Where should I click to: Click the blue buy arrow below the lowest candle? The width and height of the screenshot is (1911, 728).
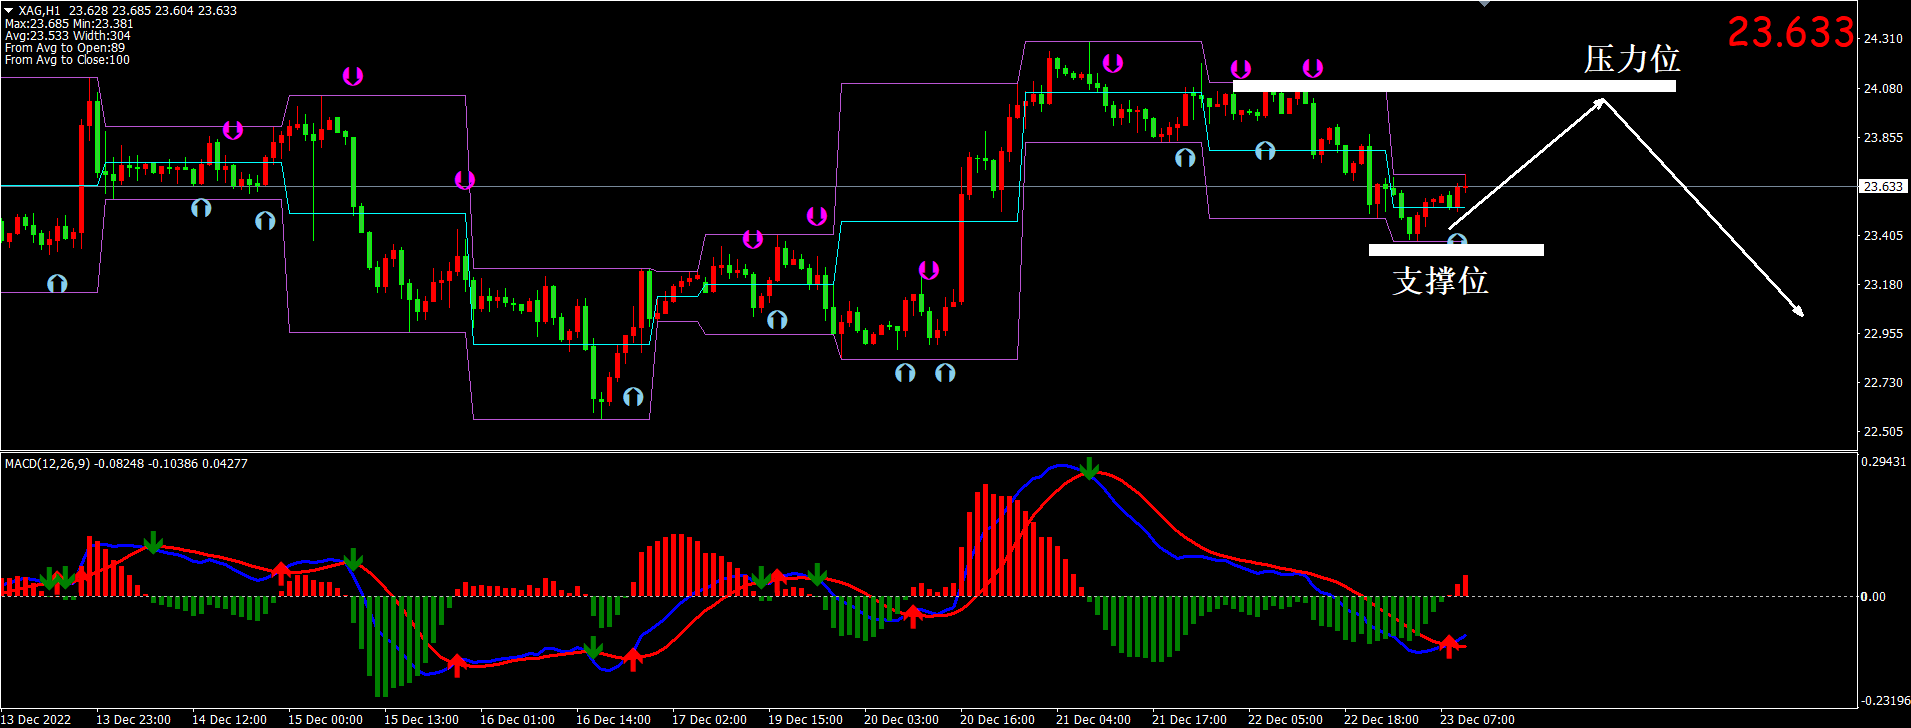pyautogui.click(x=633, y=397)
